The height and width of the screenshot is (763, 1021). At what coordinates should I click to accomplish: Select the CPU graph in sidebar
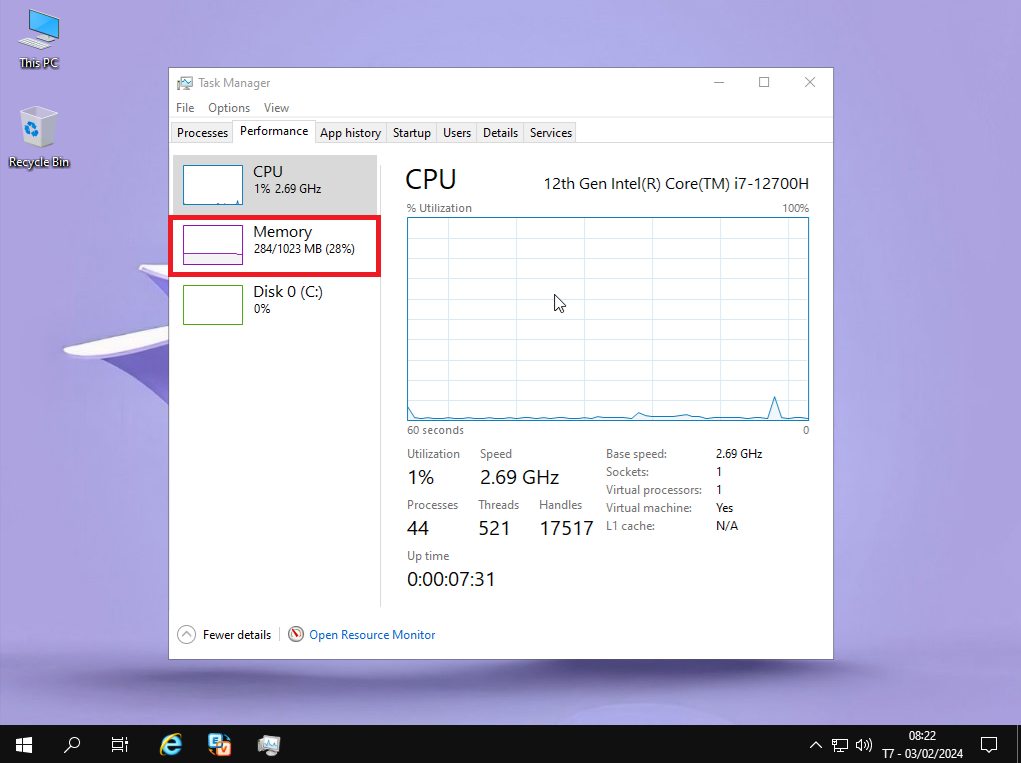(x=213, y=185)
